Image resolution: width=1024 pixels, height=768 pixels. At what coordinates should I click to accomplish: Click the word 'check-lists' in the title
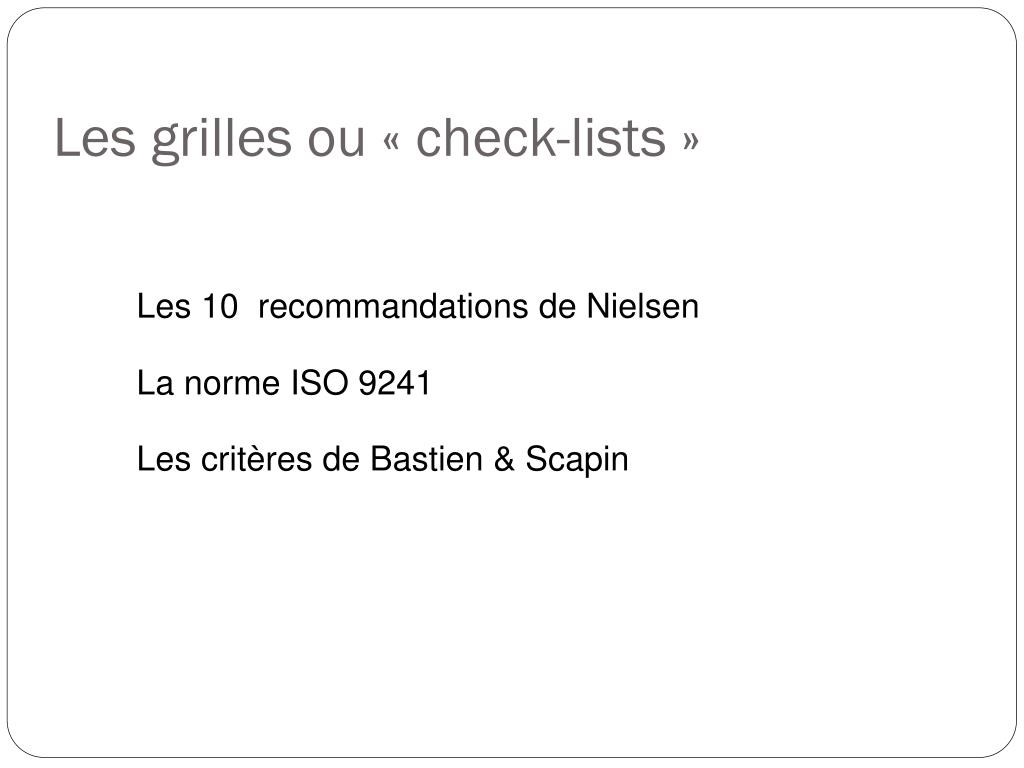click(541, 137)
